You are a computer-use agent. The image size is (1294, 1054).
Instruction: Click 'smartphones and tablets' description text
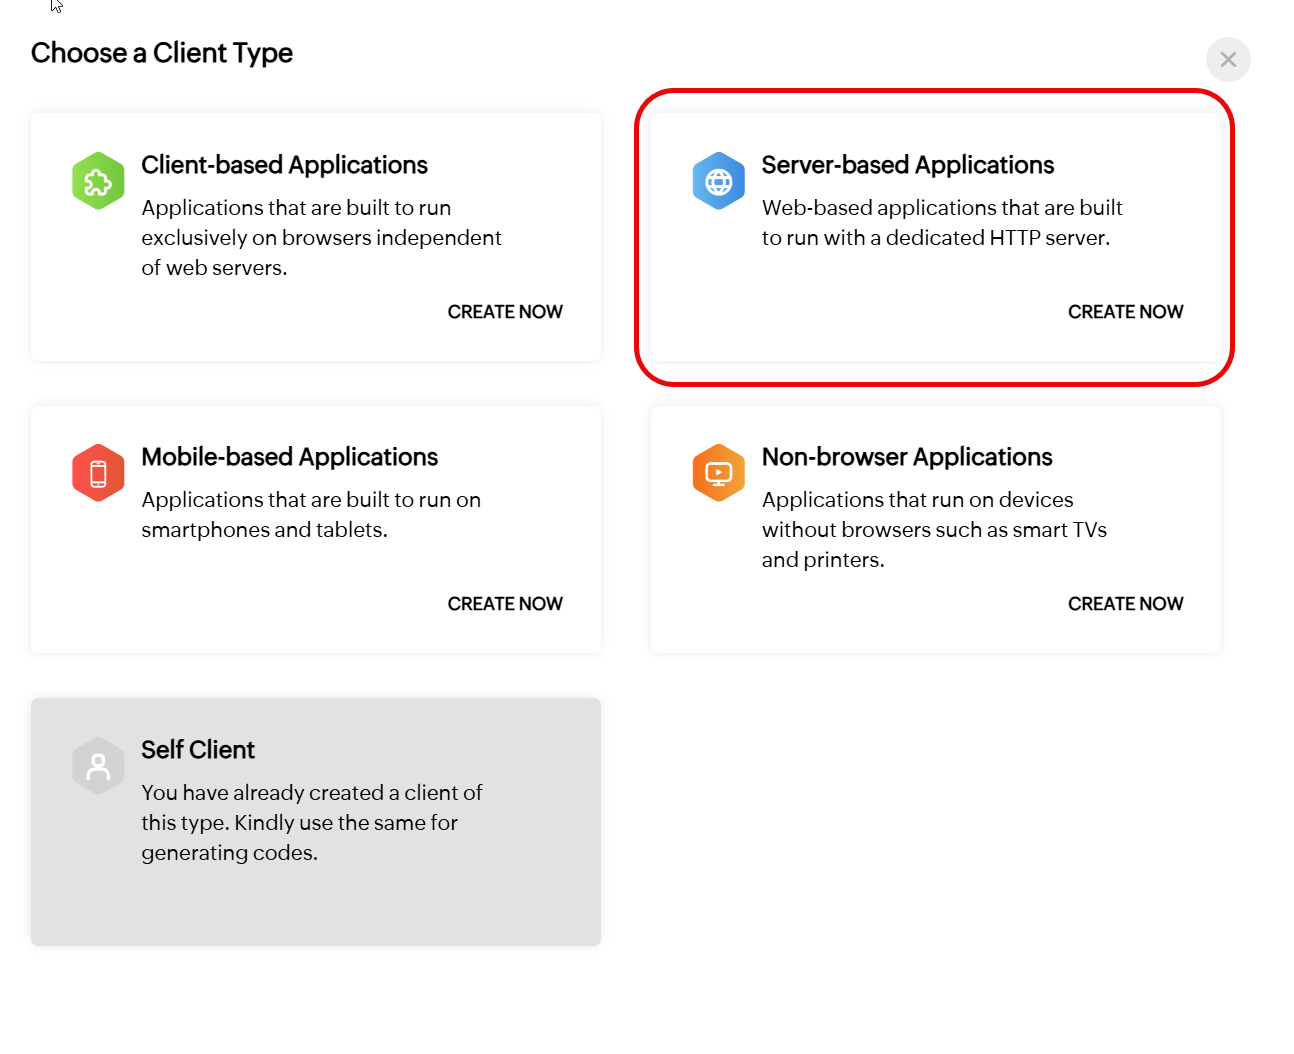(x=263, y=530)
